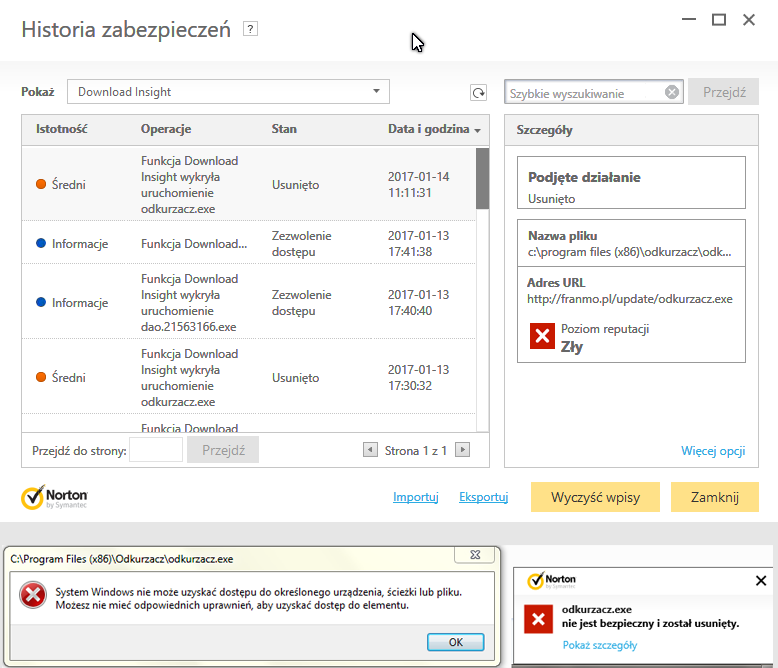778x668 pixels.
Task: Click the Zamknij button
Action: (x=714, y=497)
